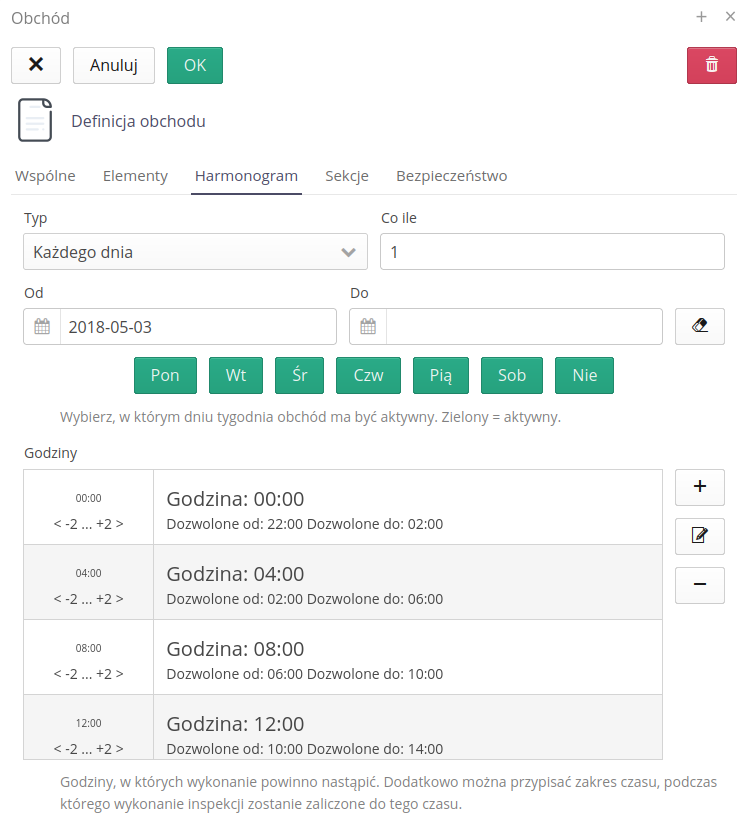Click the Anuluj button

tap(114, 65)
